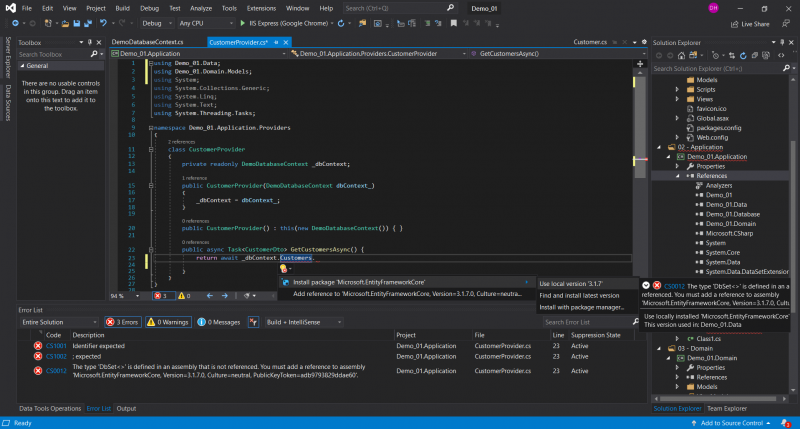
Task: Open the Debug configuration dropdown
Action: click(156, 22)
